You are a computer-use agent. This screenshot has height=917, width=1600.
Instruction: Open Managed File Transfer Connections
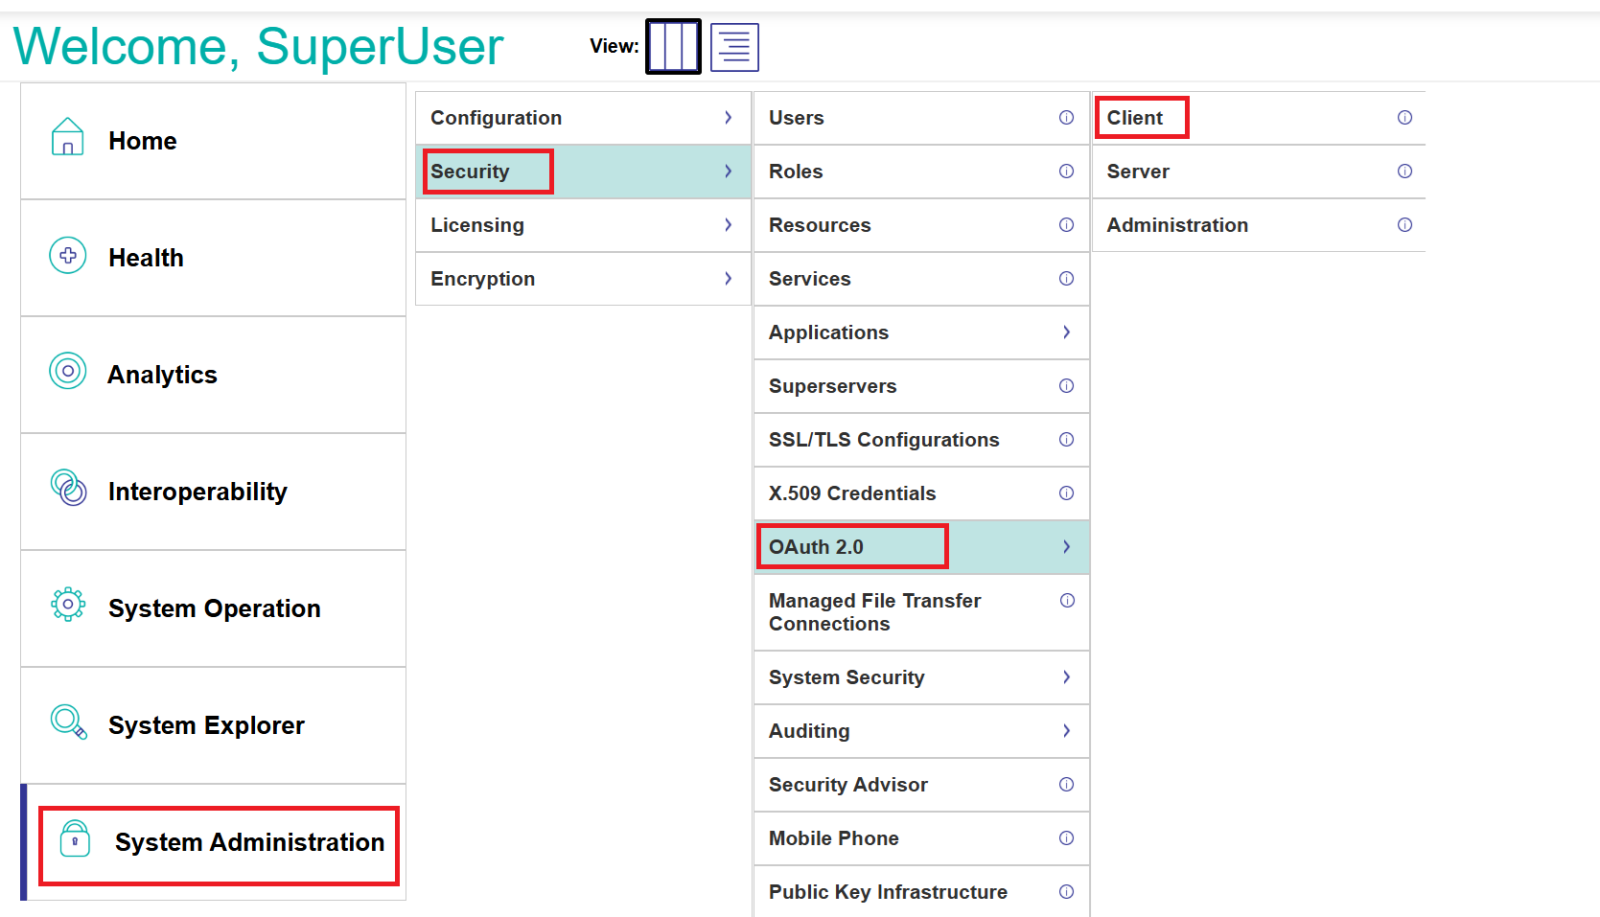[x=874, y=612]
